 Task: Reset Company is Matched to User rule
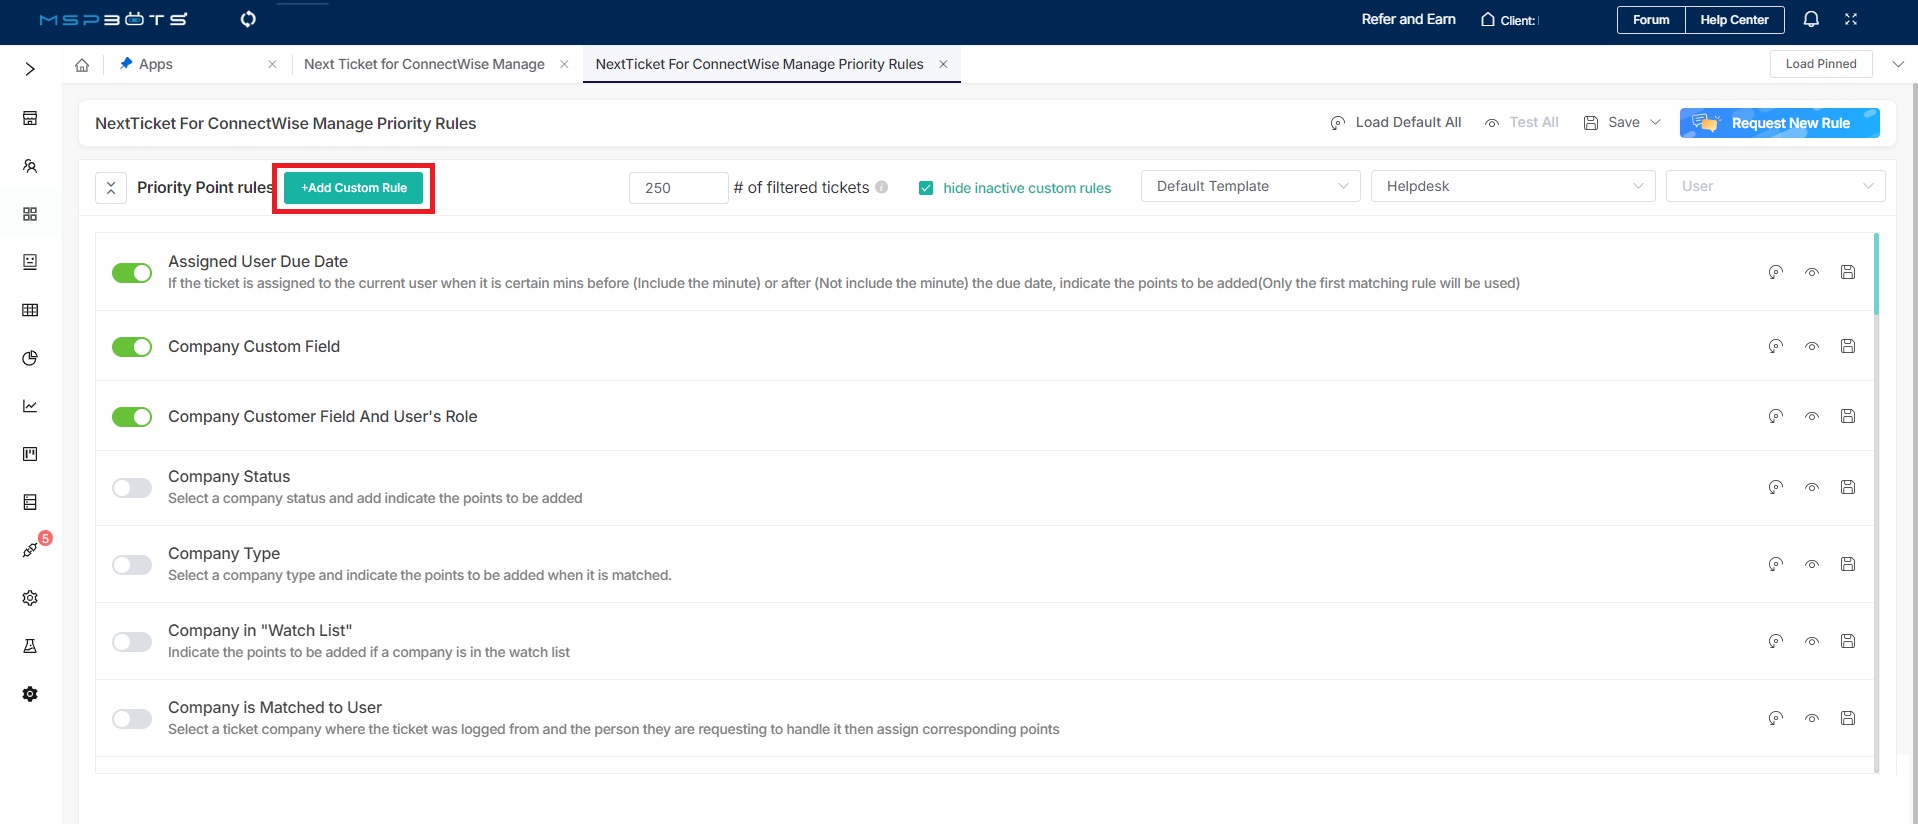(x=1776, y=718)
